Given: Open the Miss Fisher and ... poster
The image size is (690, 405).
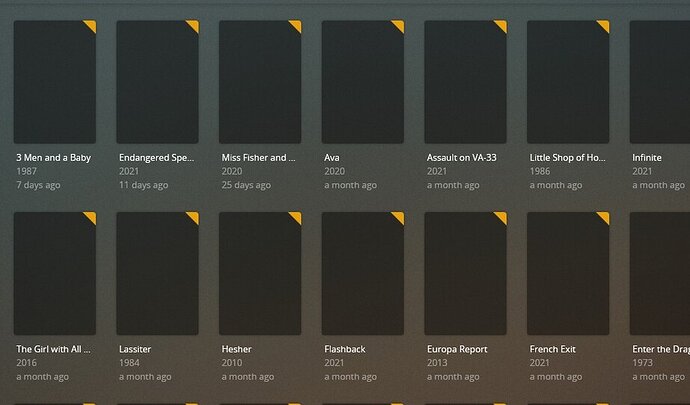Looking at the screenshot, I should point(260,82).
